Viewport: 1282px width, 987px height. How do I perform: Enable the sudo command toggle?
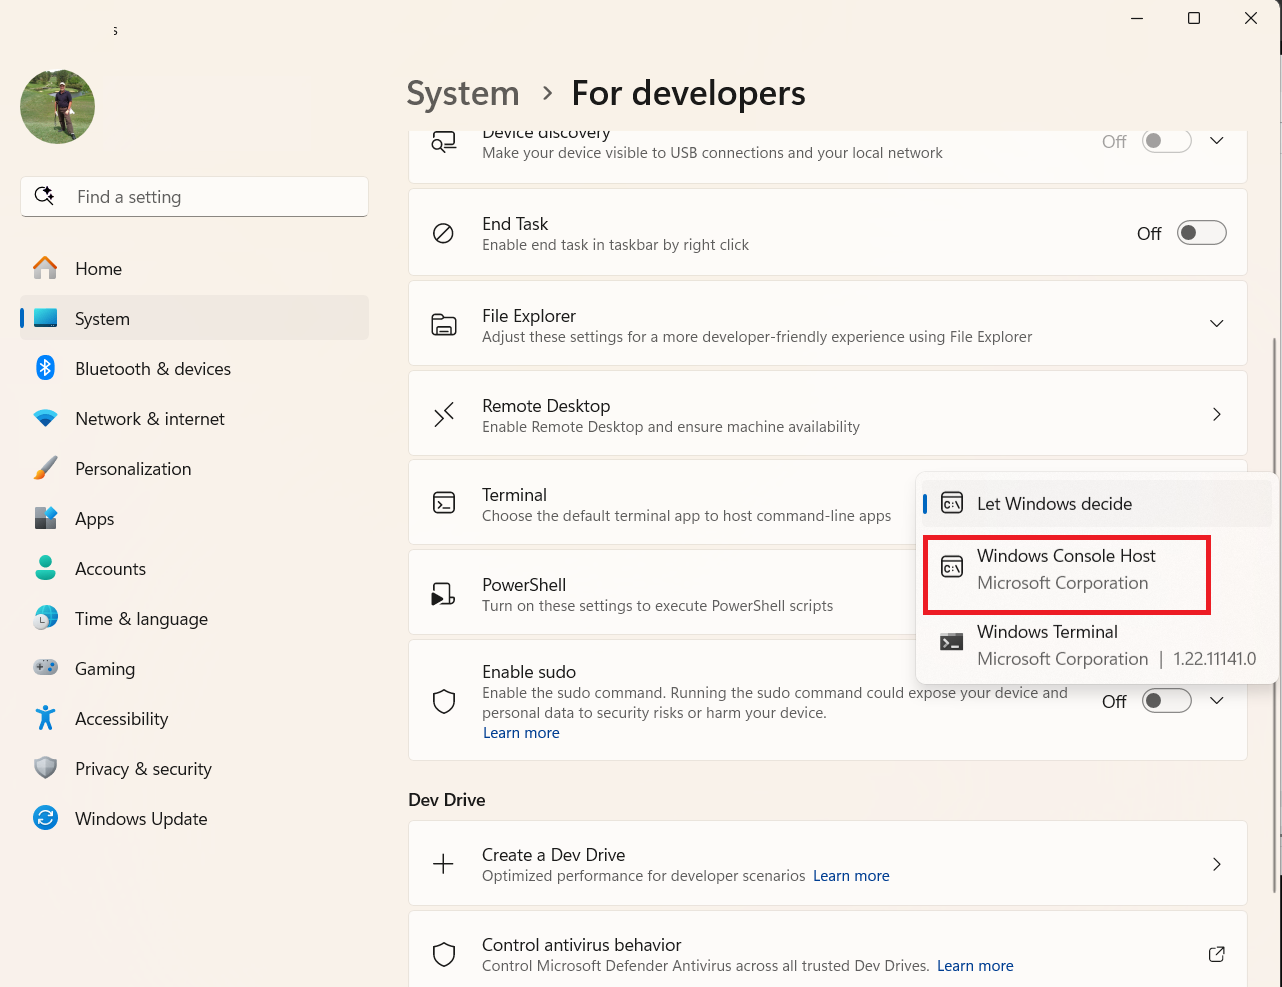(x=1166, y=701)
